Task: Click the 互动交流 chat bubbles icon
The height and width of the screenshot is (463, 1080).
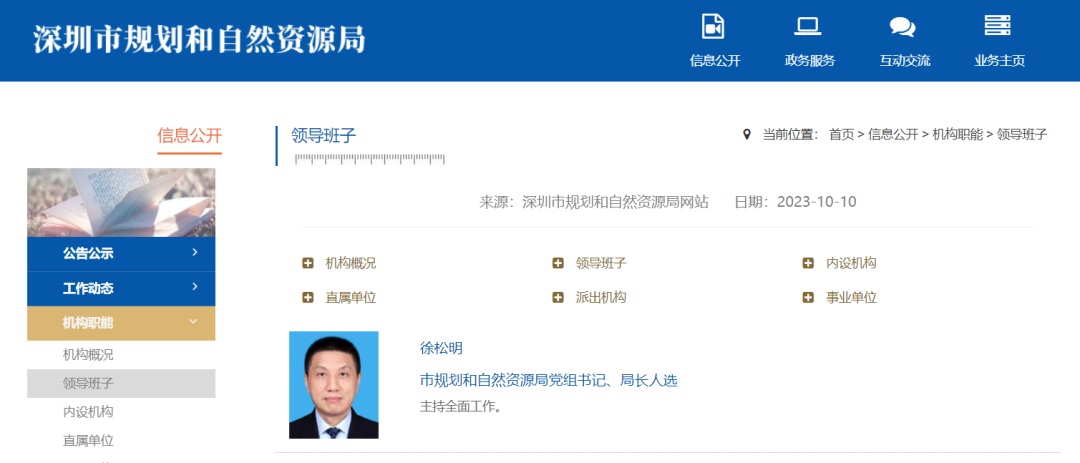Action: click(x=902, y=27)
